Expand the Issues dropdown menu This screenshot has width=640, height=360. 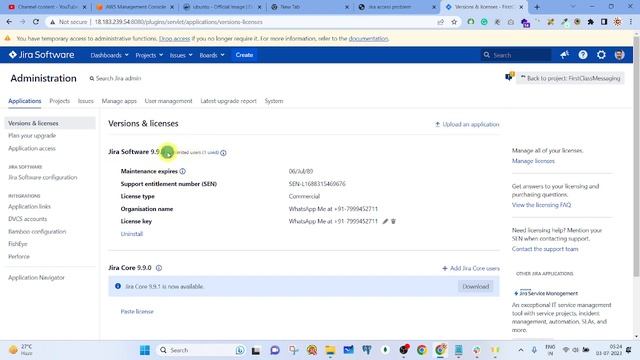pos(181,55)
